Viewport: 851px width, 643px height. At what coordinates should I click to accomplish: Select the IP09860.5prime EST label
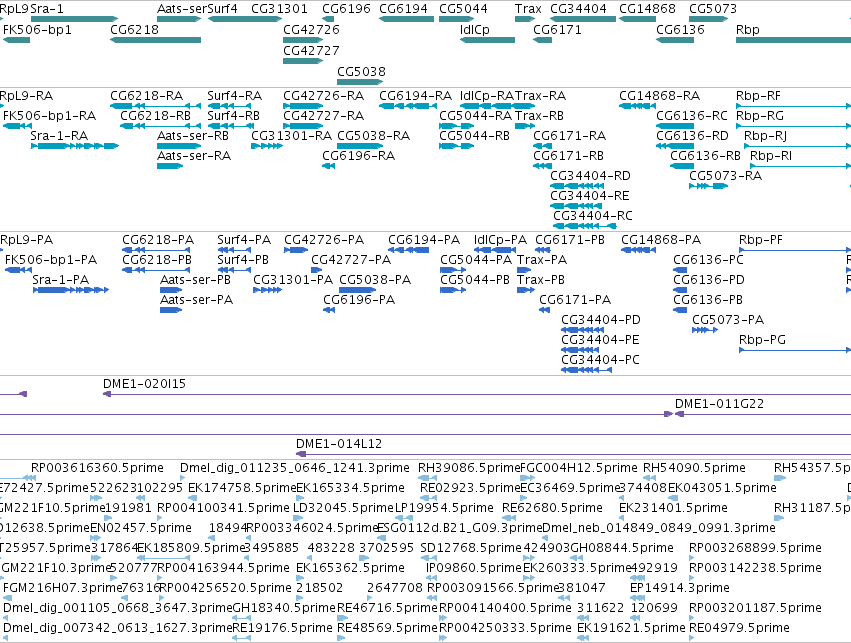pos(473,568)
